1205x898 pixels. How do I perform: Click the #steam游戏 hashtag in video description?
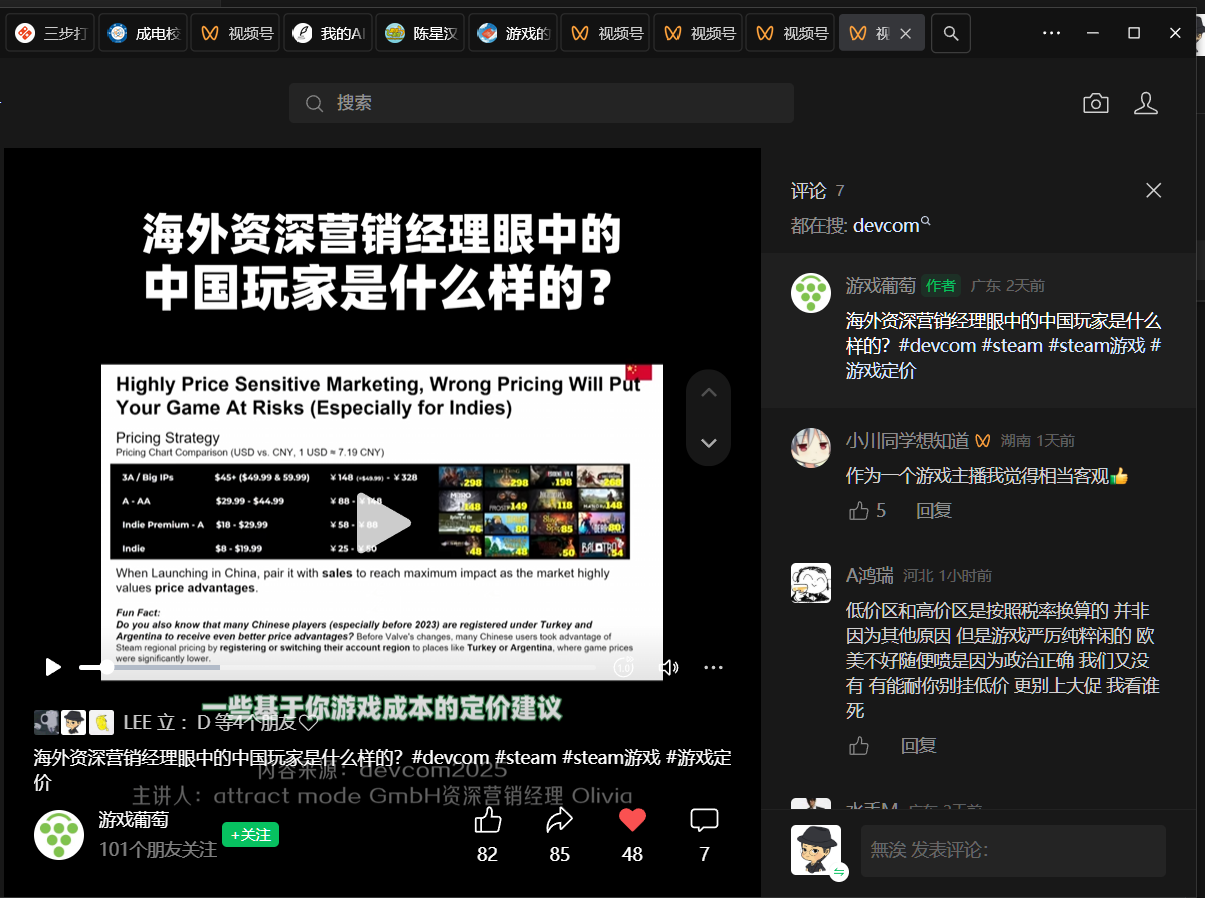click(611, 757)
